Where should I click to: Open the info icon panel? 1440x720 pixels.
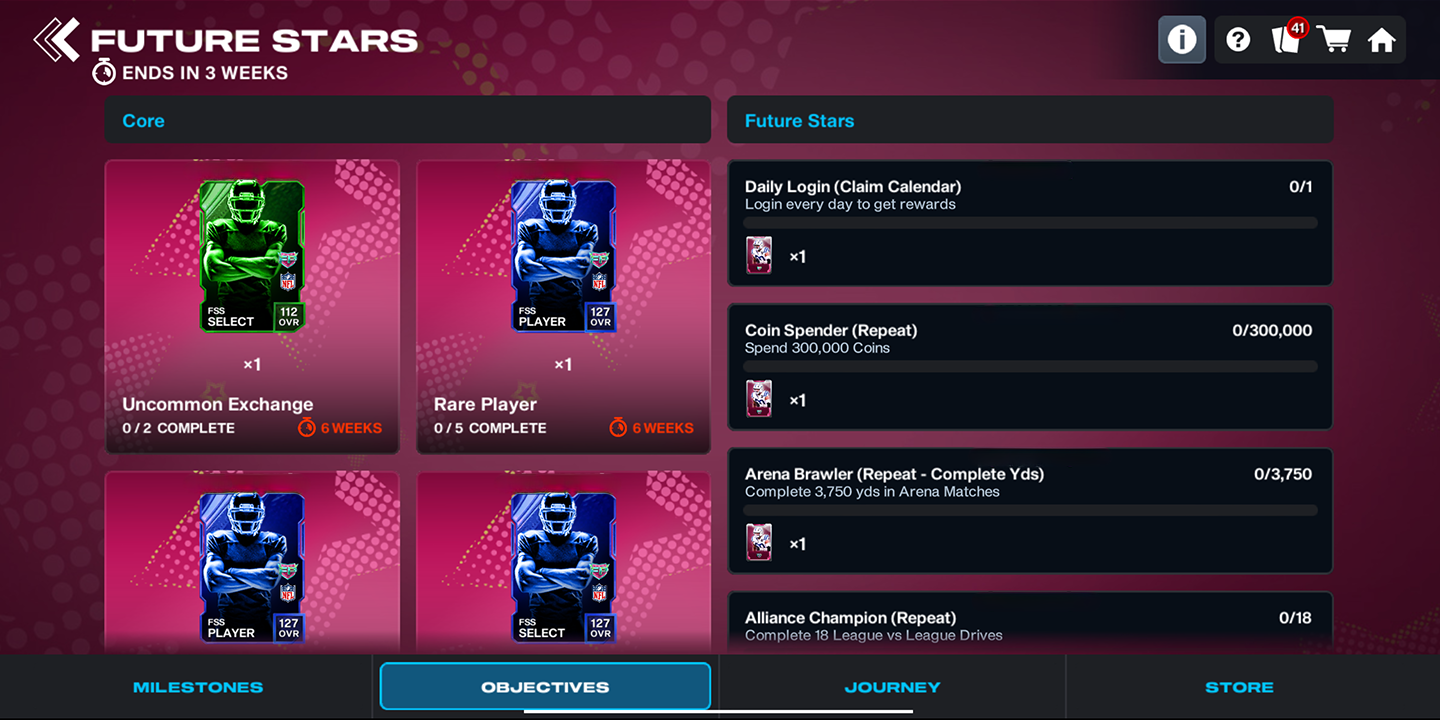pos(1182,40)
